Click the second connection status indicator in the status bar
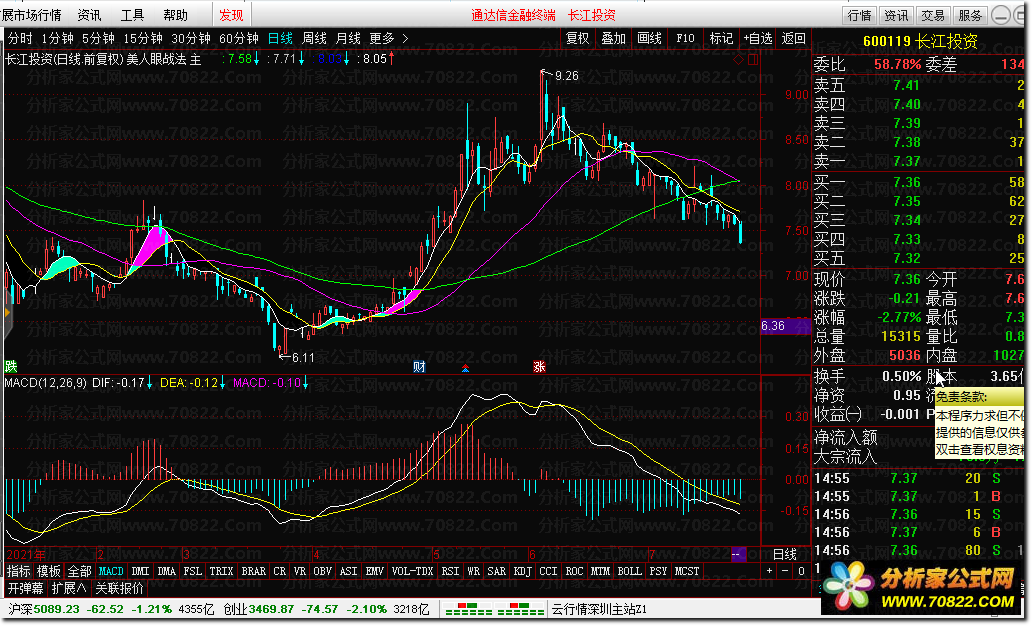The width and height of the screenshot is (1033, 626). click(520, 609)
